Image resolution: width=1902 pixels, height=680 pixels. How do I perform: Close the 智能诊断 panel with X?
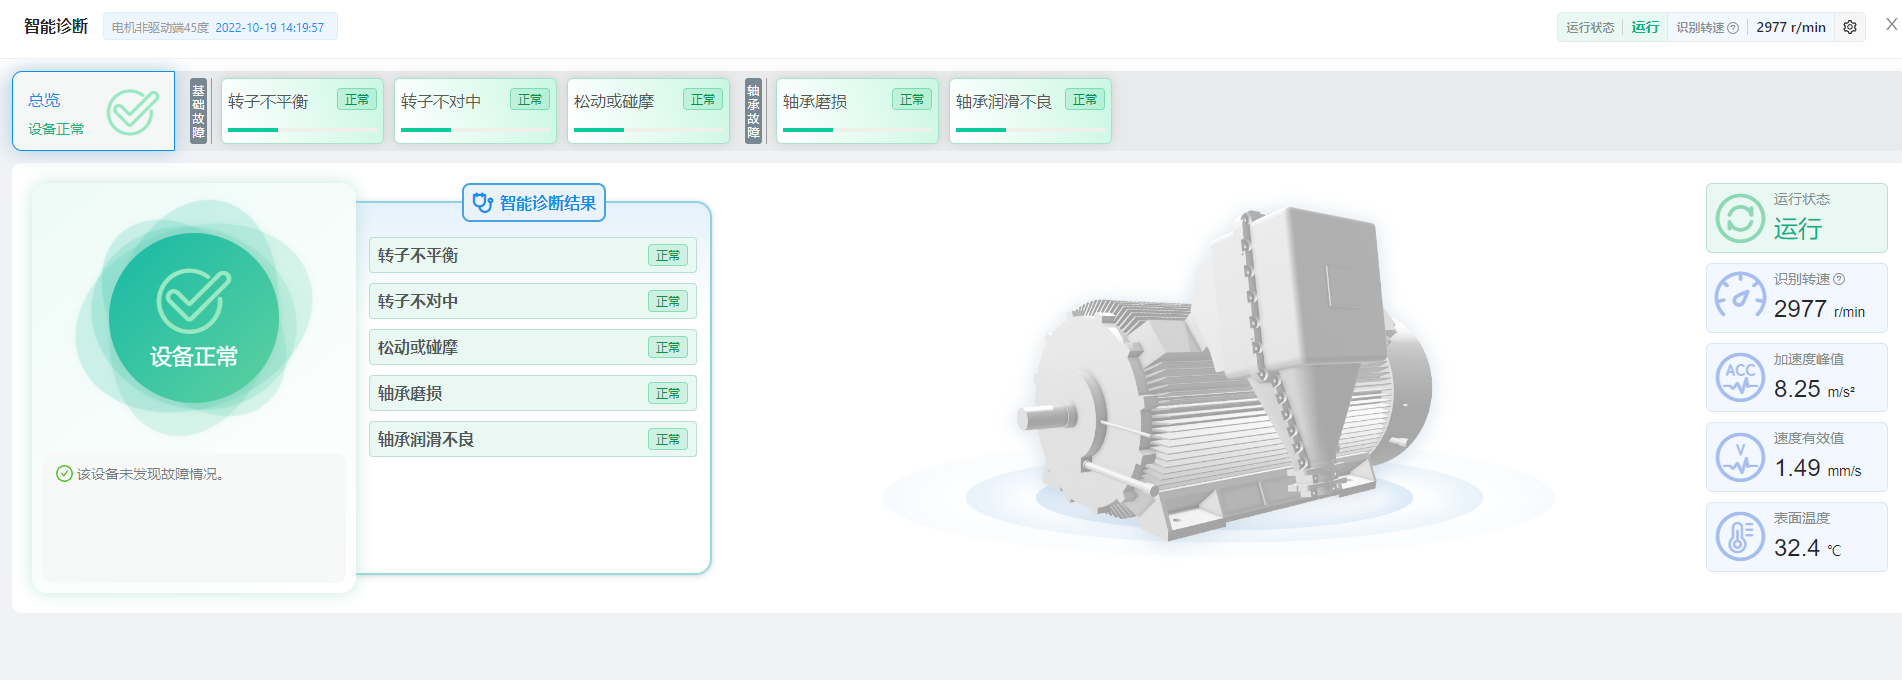click(x=1891, y=25)
